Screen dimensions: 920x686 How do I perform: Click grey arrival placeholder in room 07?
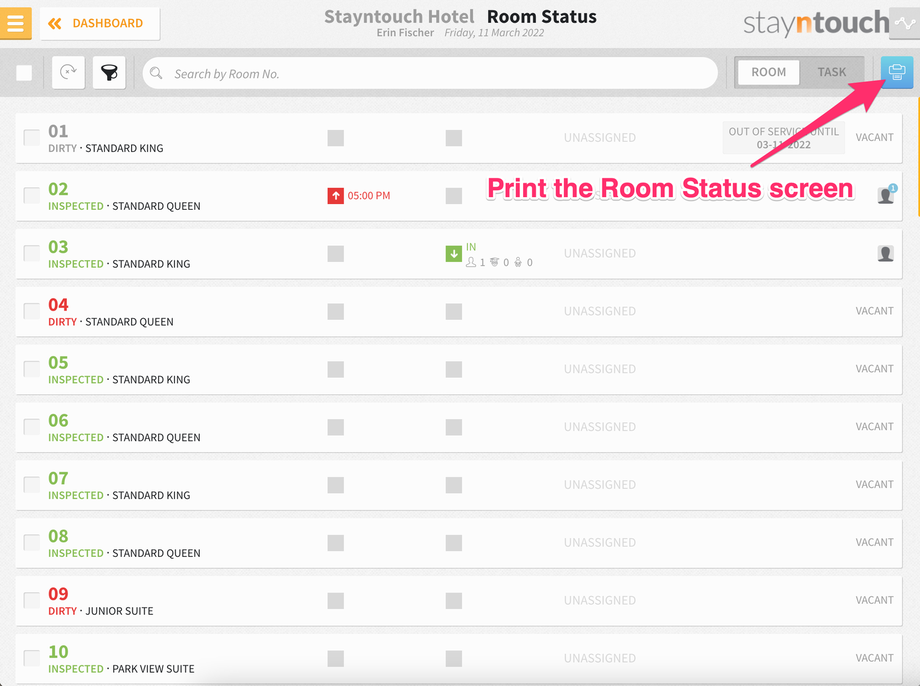coord(454,485)
